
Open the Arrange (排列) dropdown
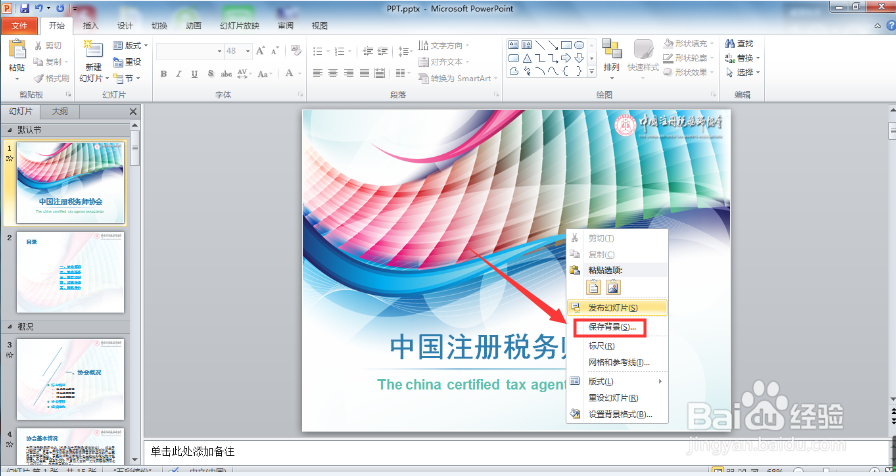click(x=611, y=57)
